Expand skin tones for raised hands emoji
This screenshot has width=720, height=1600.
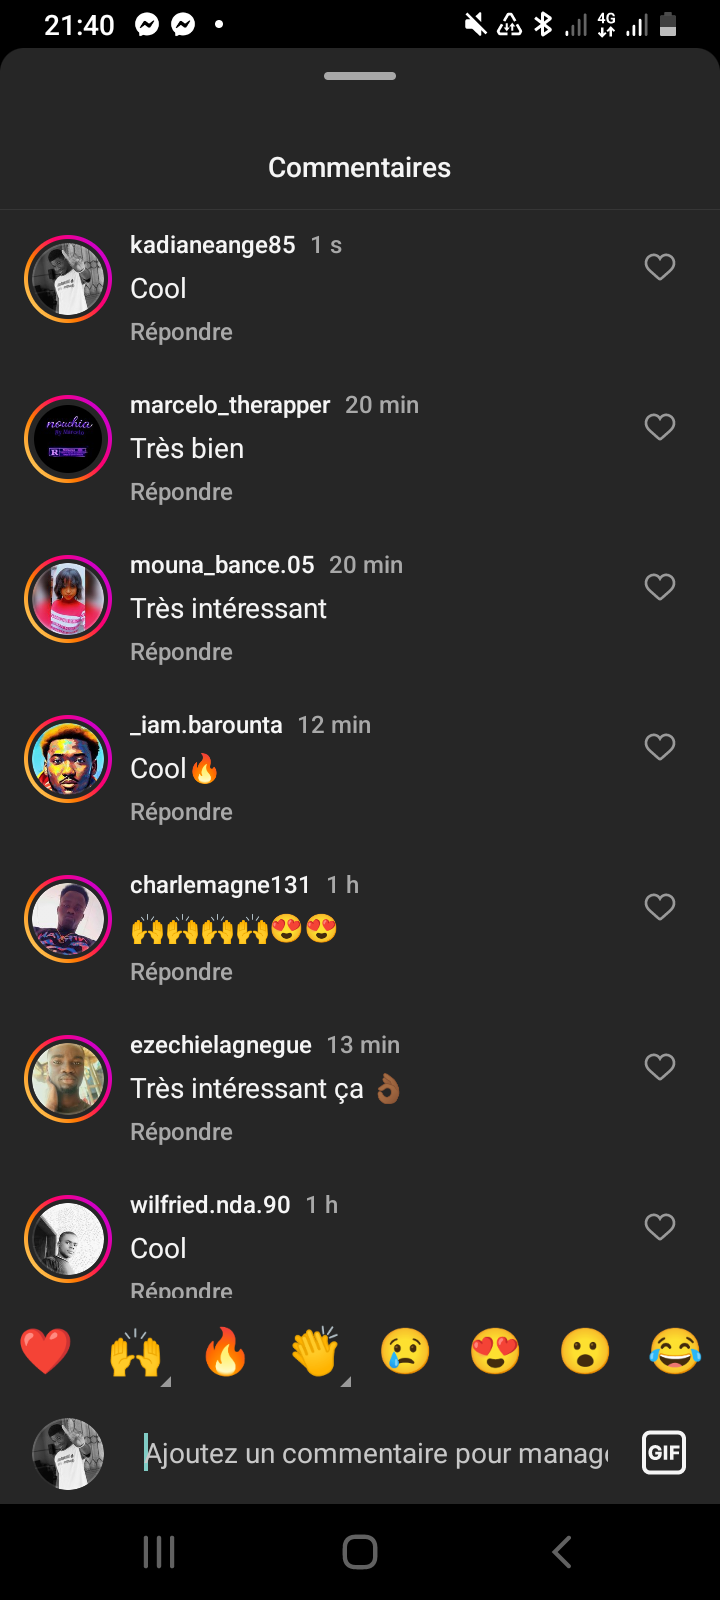tap(166, 1382)
